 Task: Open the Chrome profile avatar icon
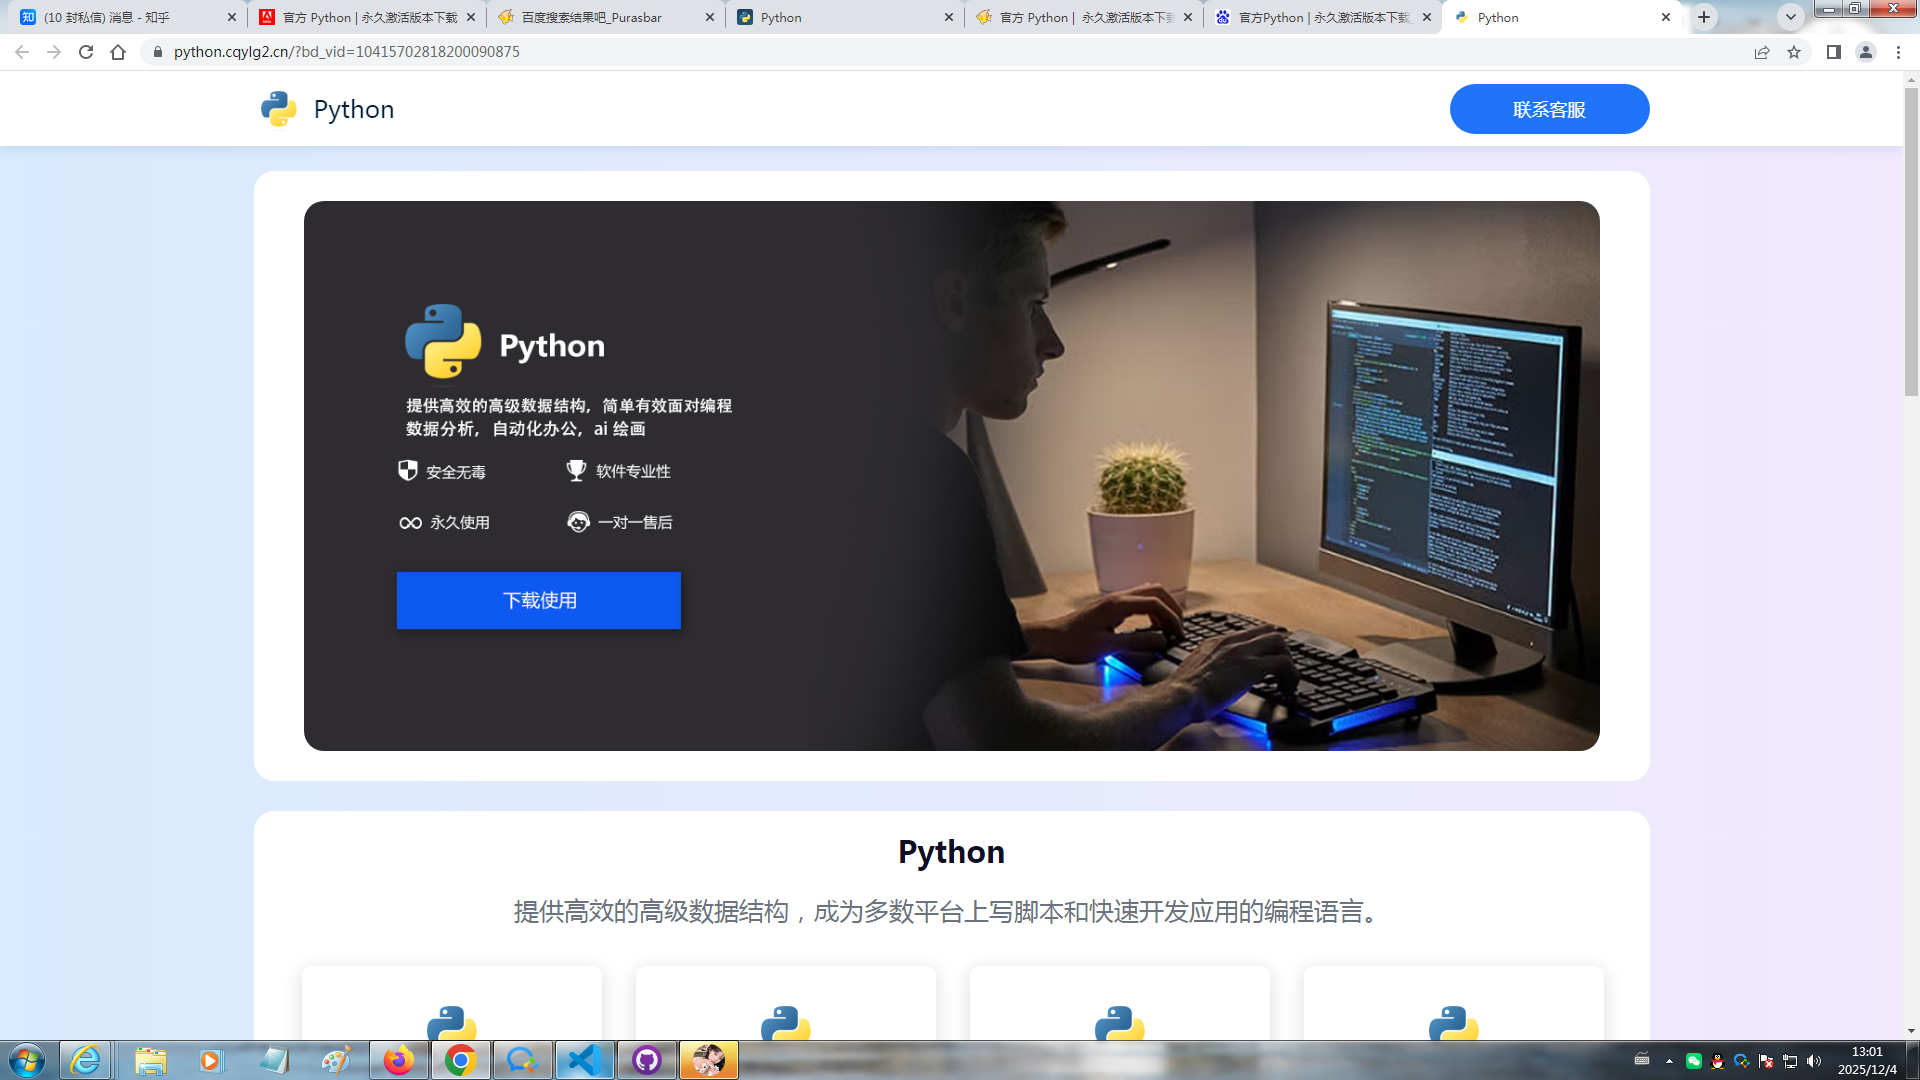[x=1865, y=52]
